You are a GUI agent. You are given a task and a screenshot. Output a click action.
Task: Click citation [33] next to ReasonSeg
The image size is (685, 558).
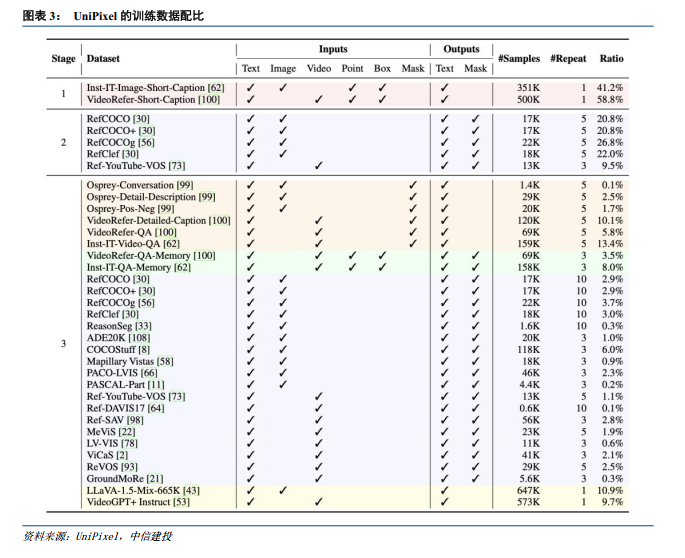click(x=144, y=326)
